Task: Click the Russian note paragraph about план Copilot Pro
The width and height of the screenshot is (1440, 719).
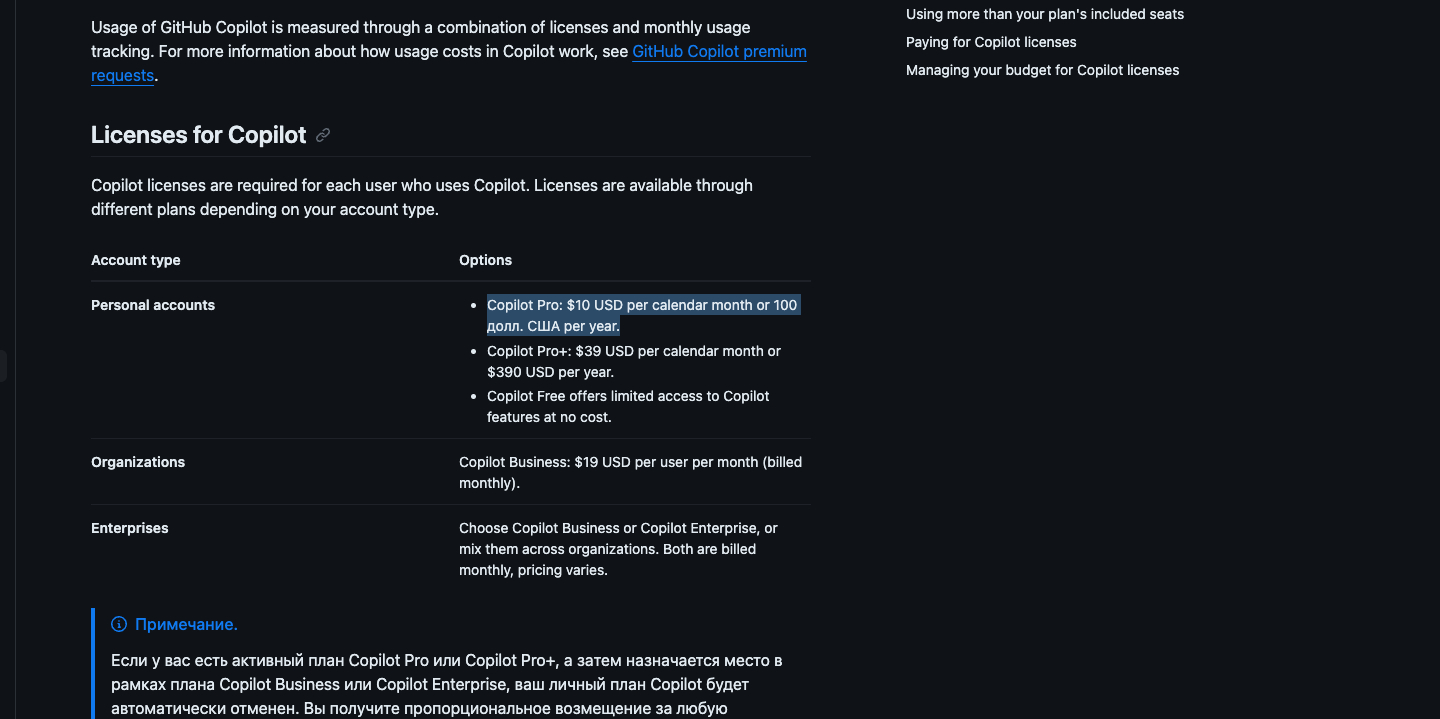Action: [446, 684]
